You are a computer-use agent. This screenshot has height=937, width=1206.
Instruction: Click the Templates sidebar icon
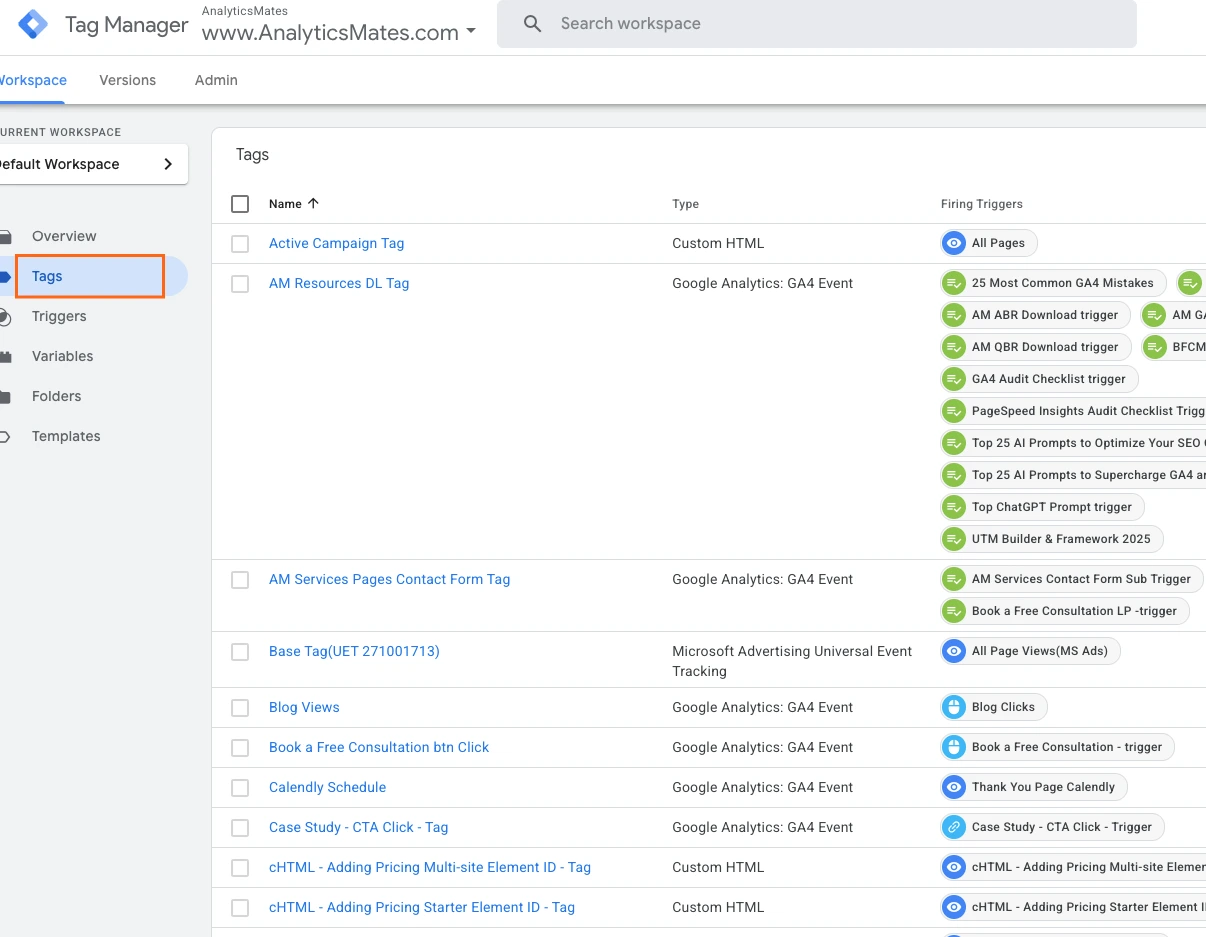pyautogui.click(x=5, y=437)
